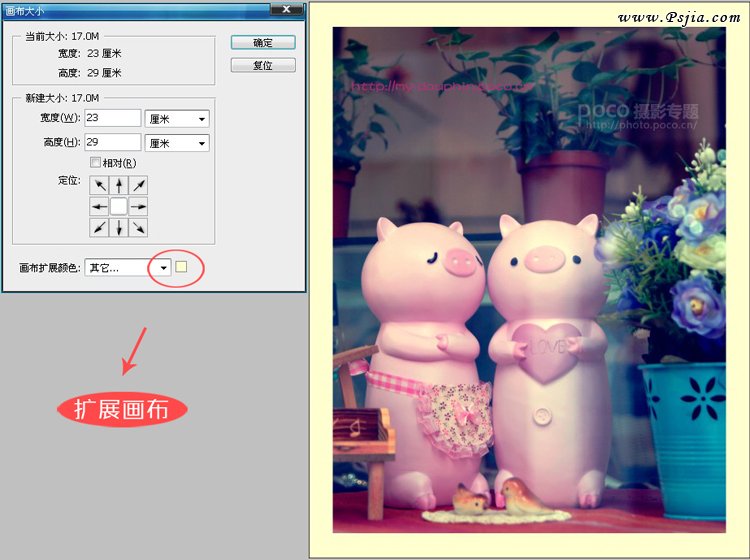
Task: Click the 新建大小: 17.0M label
Action: [x=62, y=98]
